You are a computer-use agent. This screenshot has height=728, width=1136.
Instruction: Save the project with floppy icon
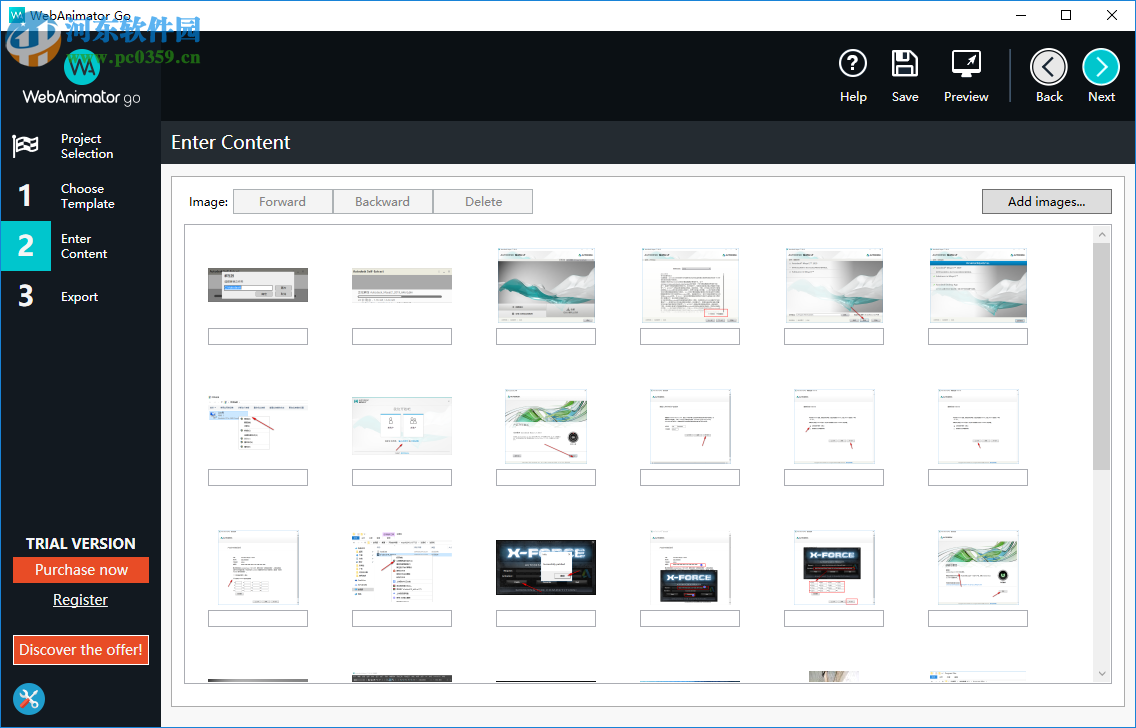(x=905, y=64)
